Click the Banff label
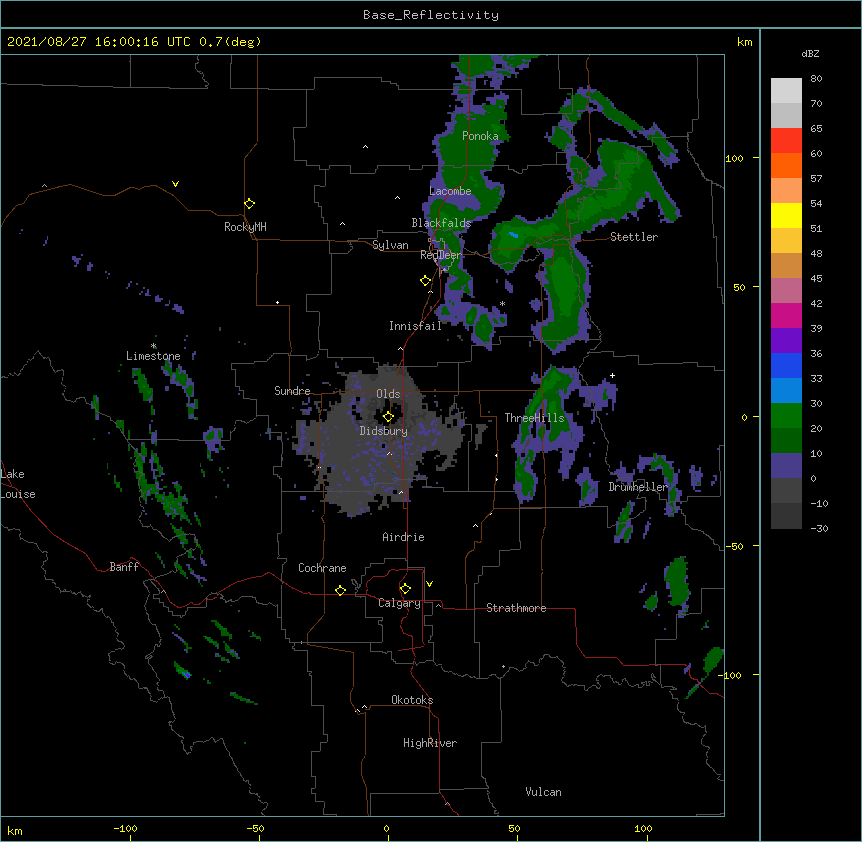Screen dimensions: 862x842 124,567
